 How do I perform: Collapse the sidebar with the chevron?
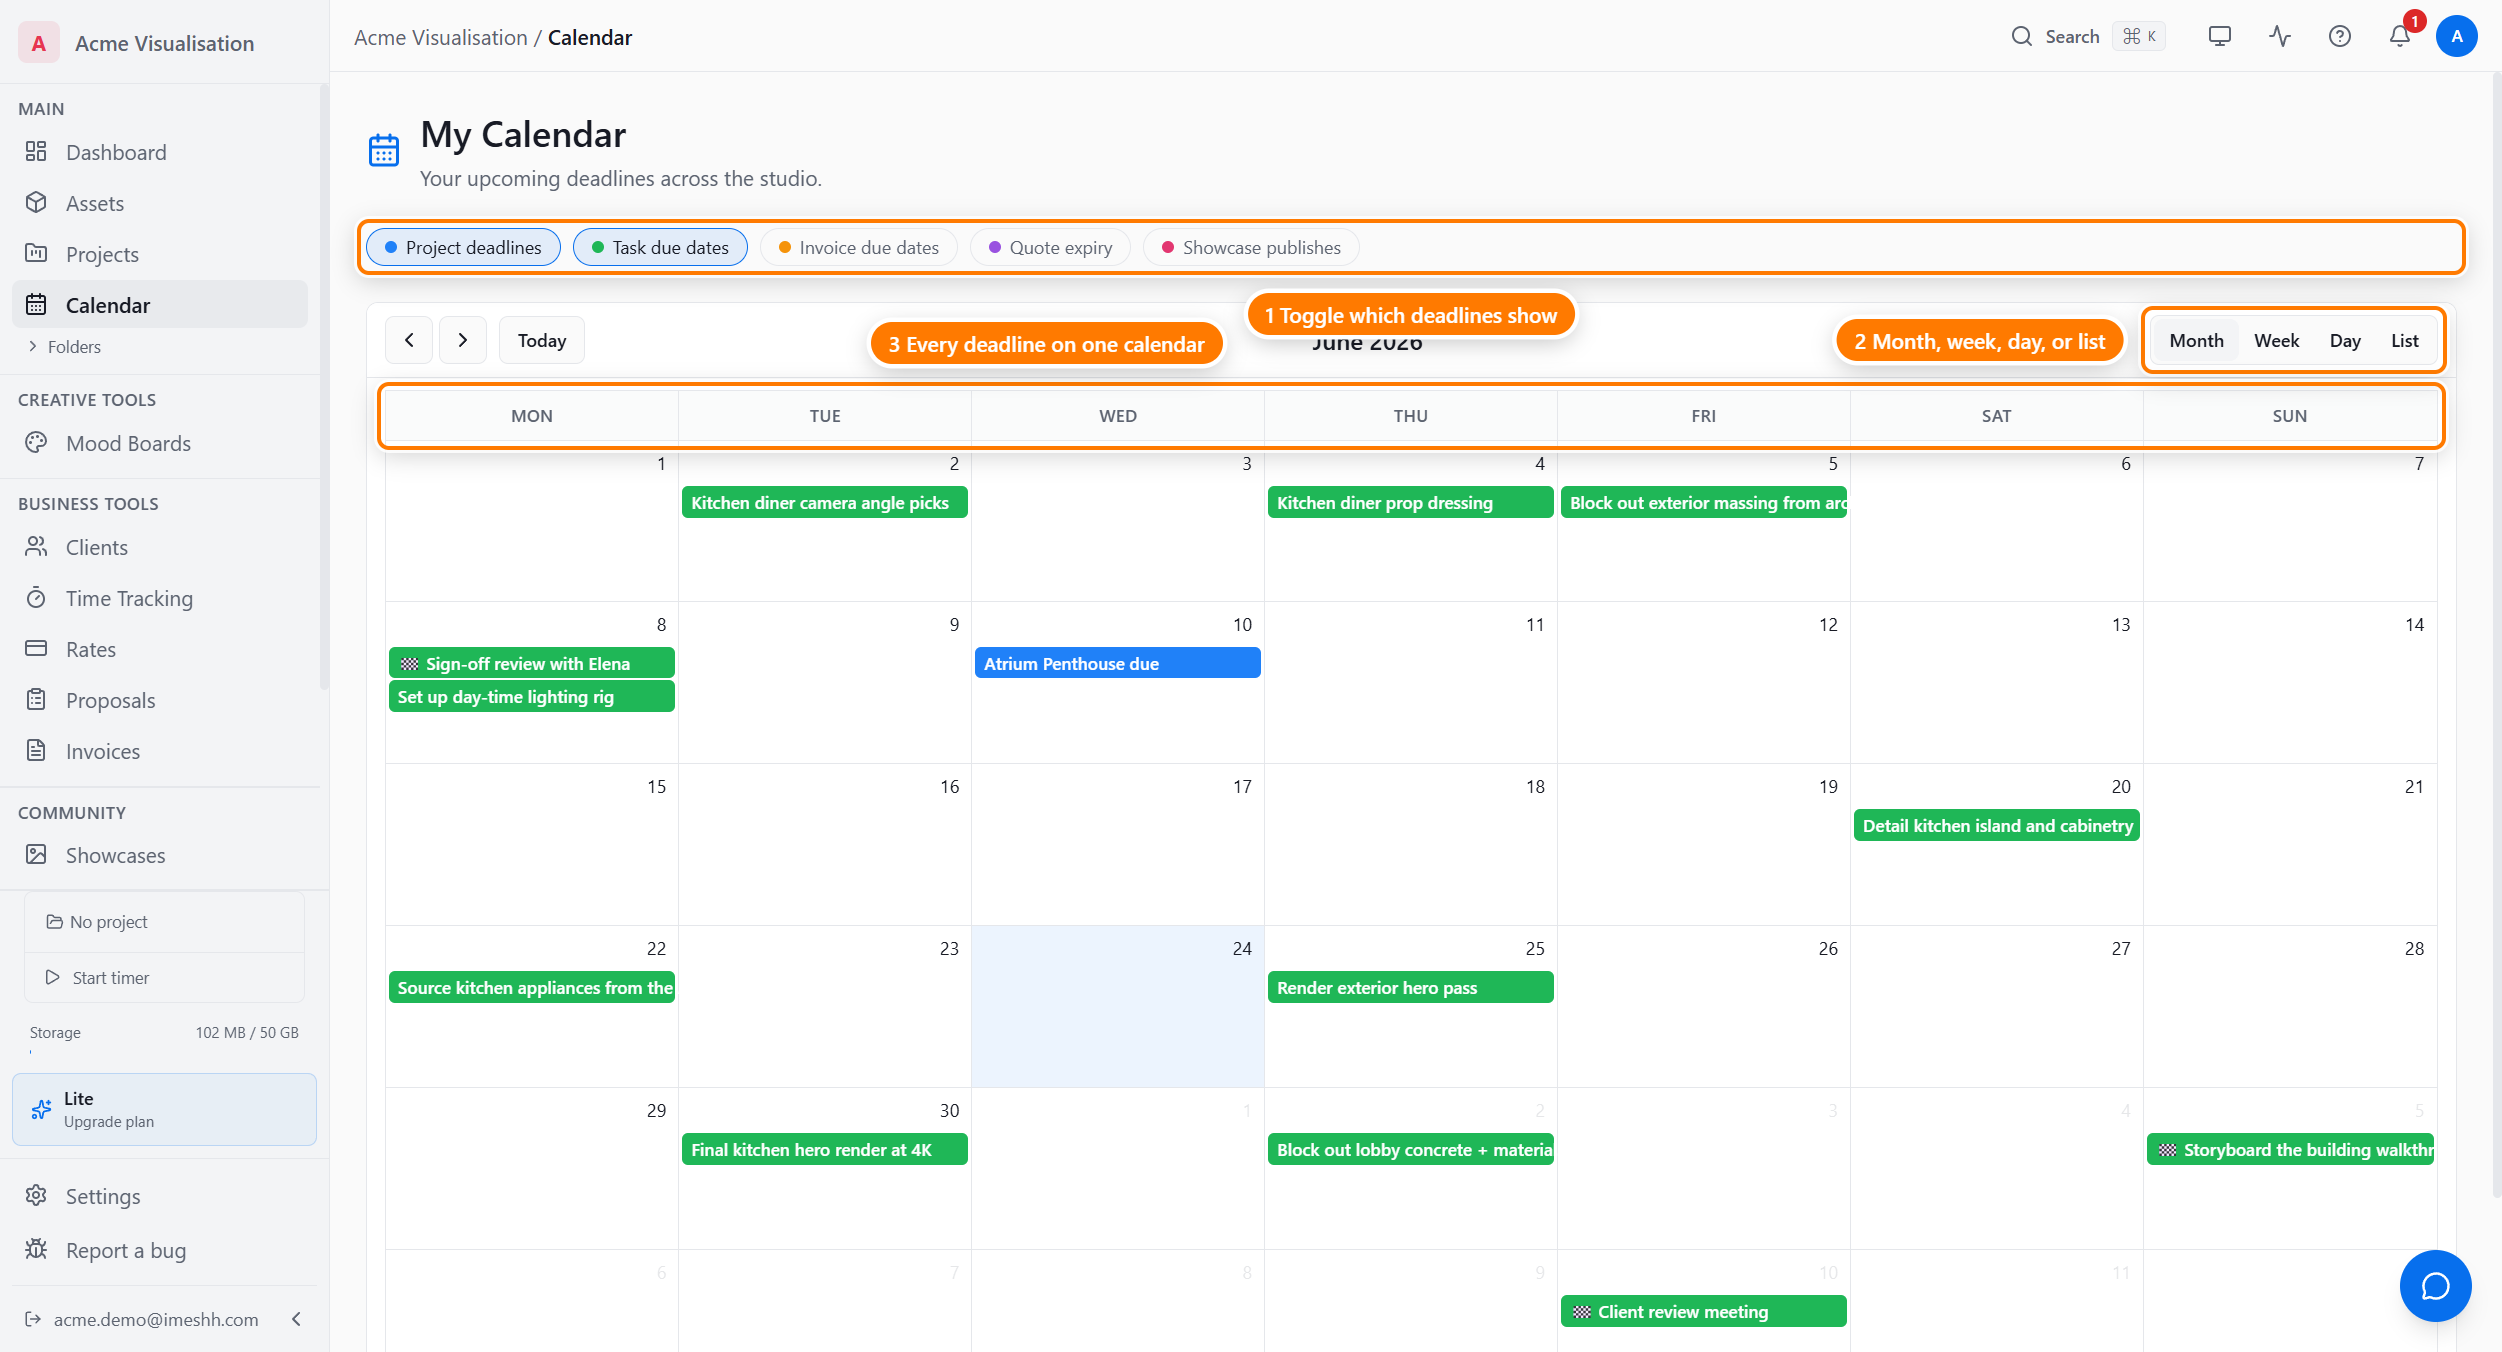pos(296,1319)
